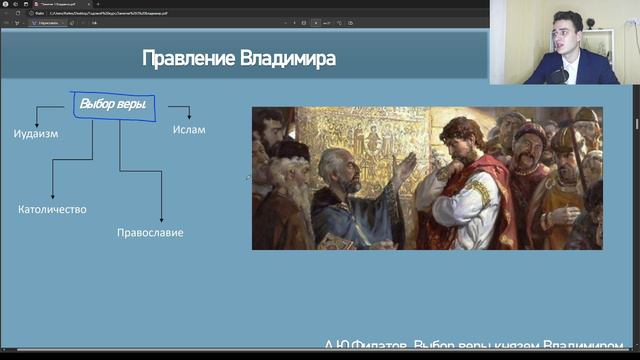Image resolution: width=640 pixels, height=360 pixels.
Task: Click the file info icon in address bar
Action: point(31,13)
